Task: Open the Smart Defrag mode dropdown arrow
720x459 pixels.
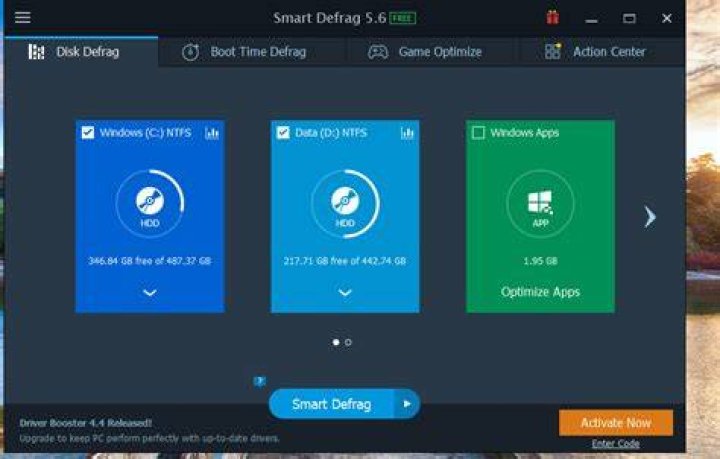Action: [x=407, y=404]
